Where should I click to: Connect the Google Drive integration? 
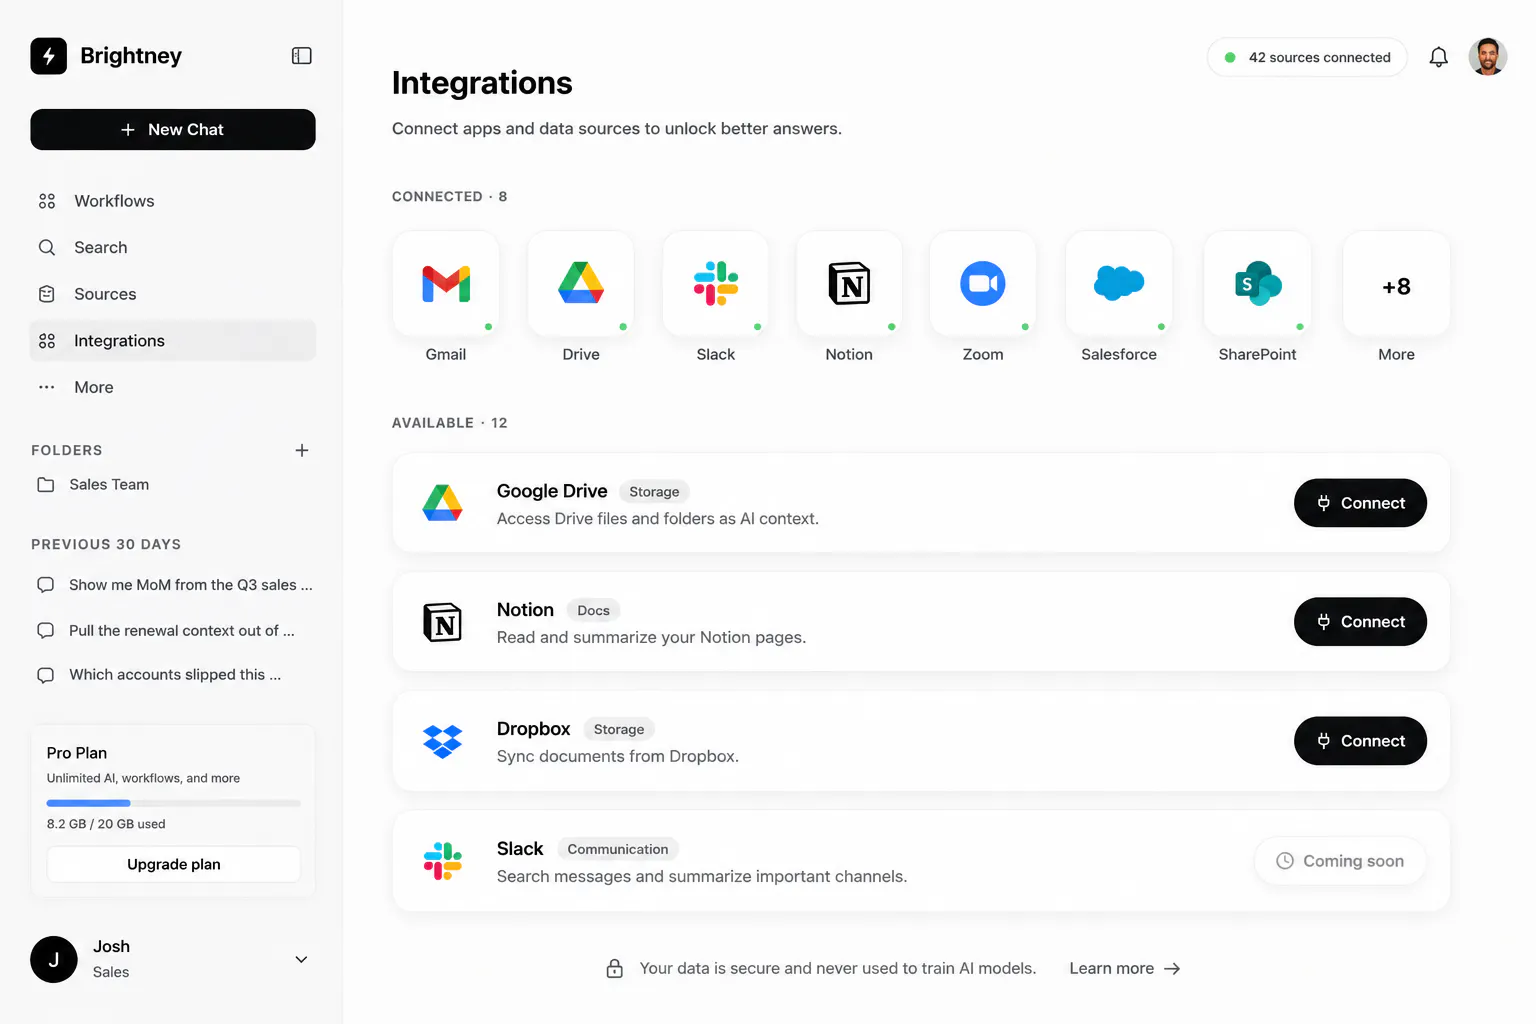(1360, 503)
